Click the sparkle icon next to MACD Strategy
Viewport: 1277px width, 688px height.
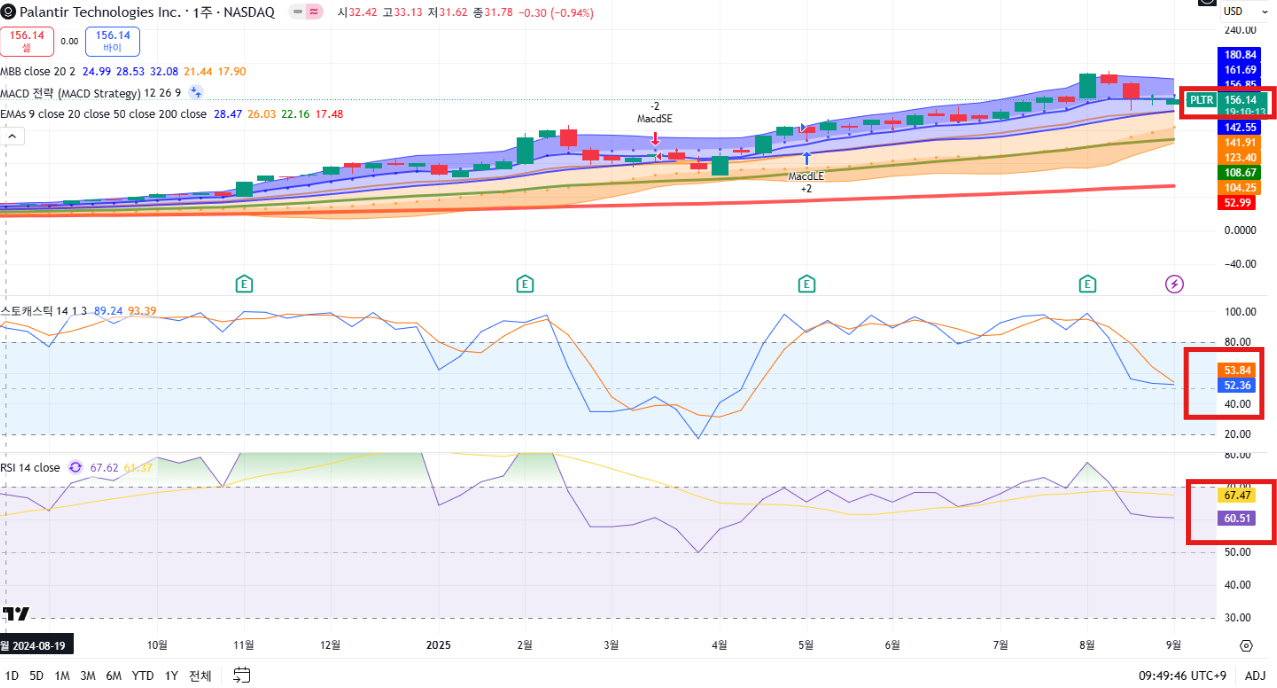pos(196,92)
